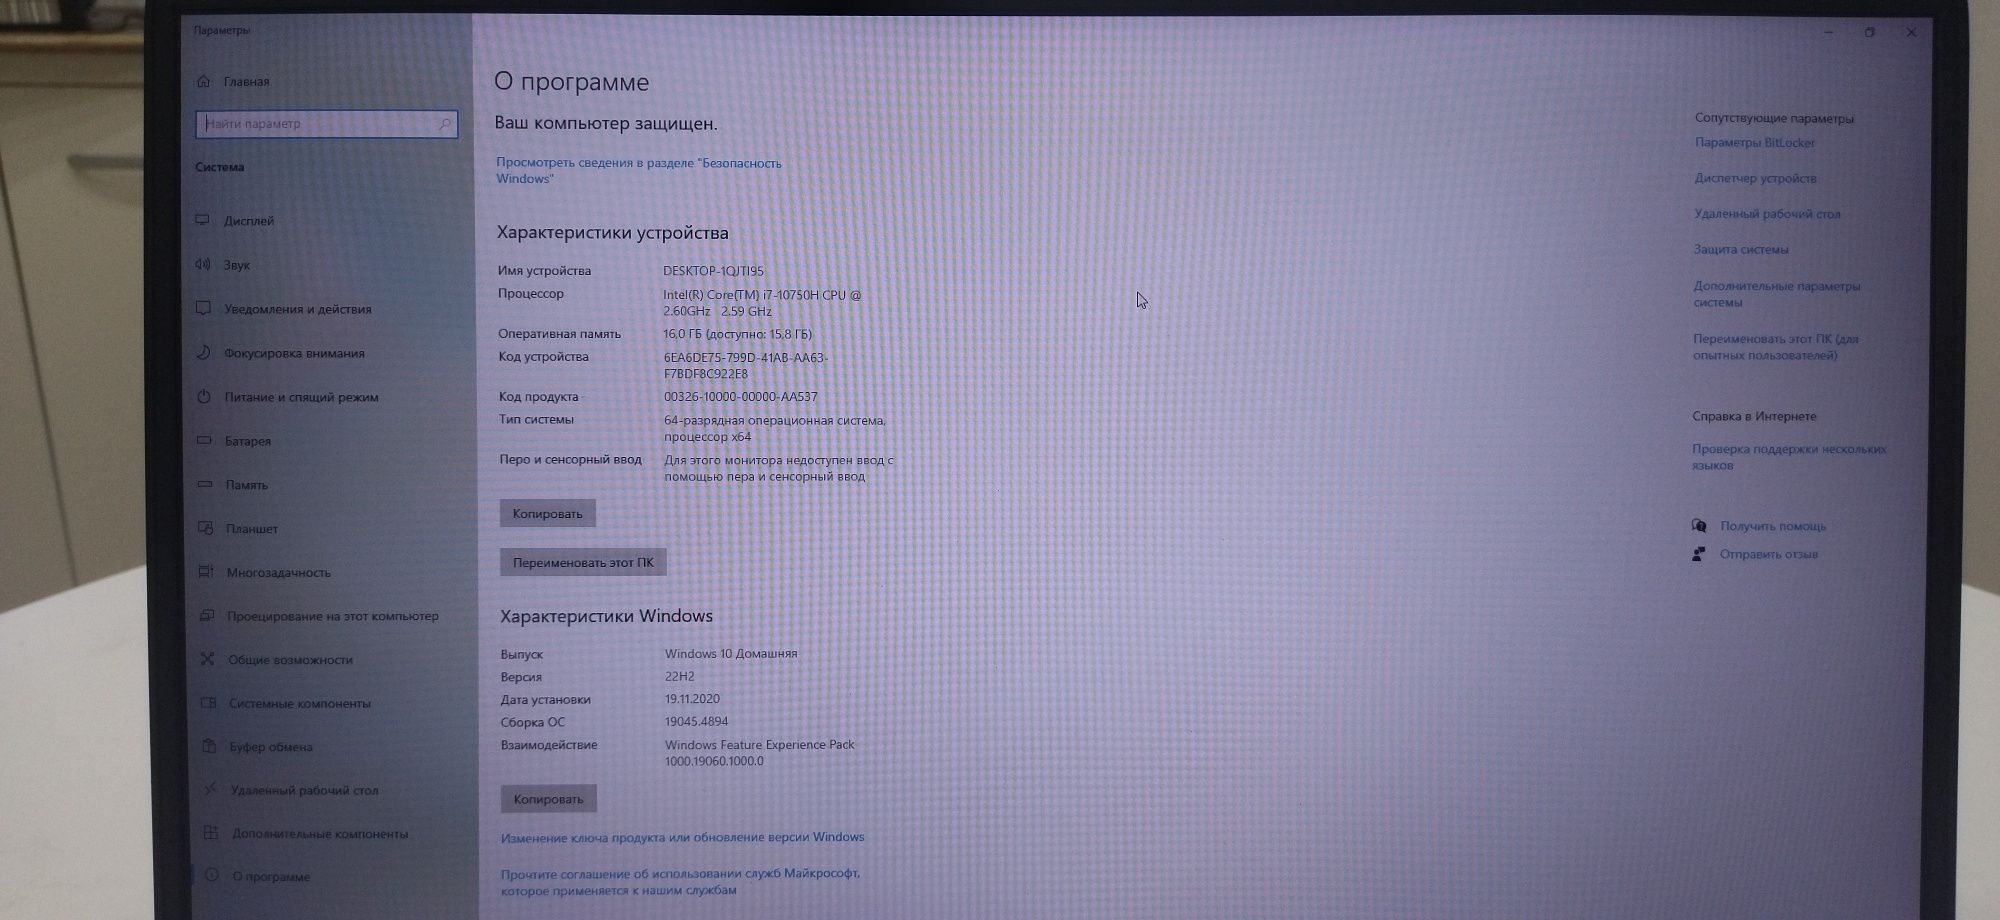The image size is (2000, 920).
Task: Open Проверка поддержки нескольких языков link
Action: (x=1789, y=457)
